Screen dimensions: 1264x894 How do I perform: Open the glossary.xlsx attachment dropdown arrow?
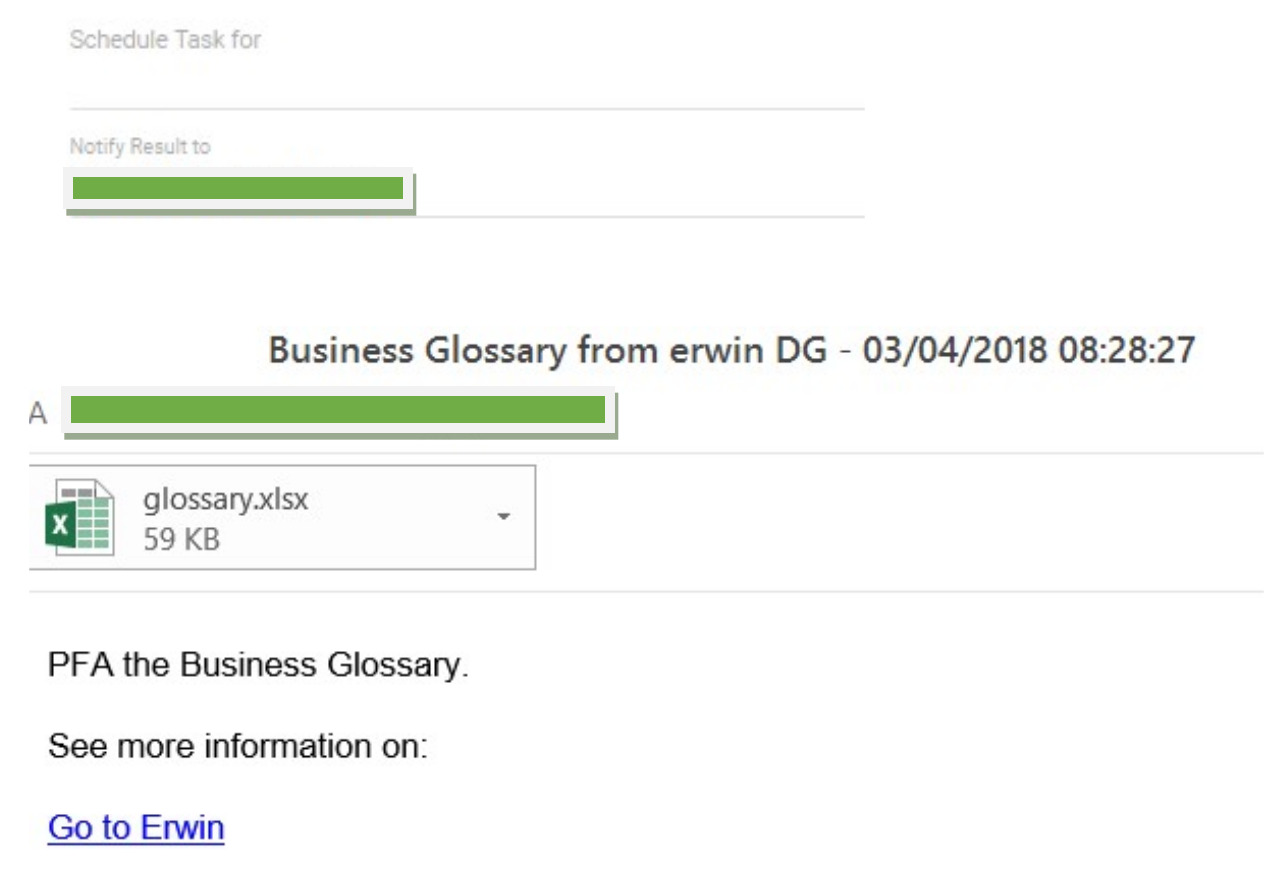point(504,516)
